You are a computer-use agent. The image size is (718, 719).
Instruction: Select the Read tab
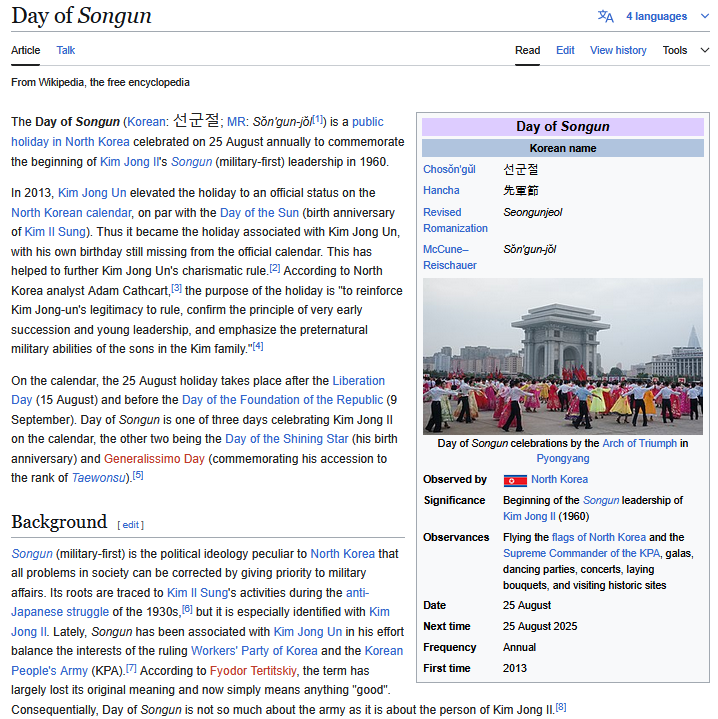(527, 50)
